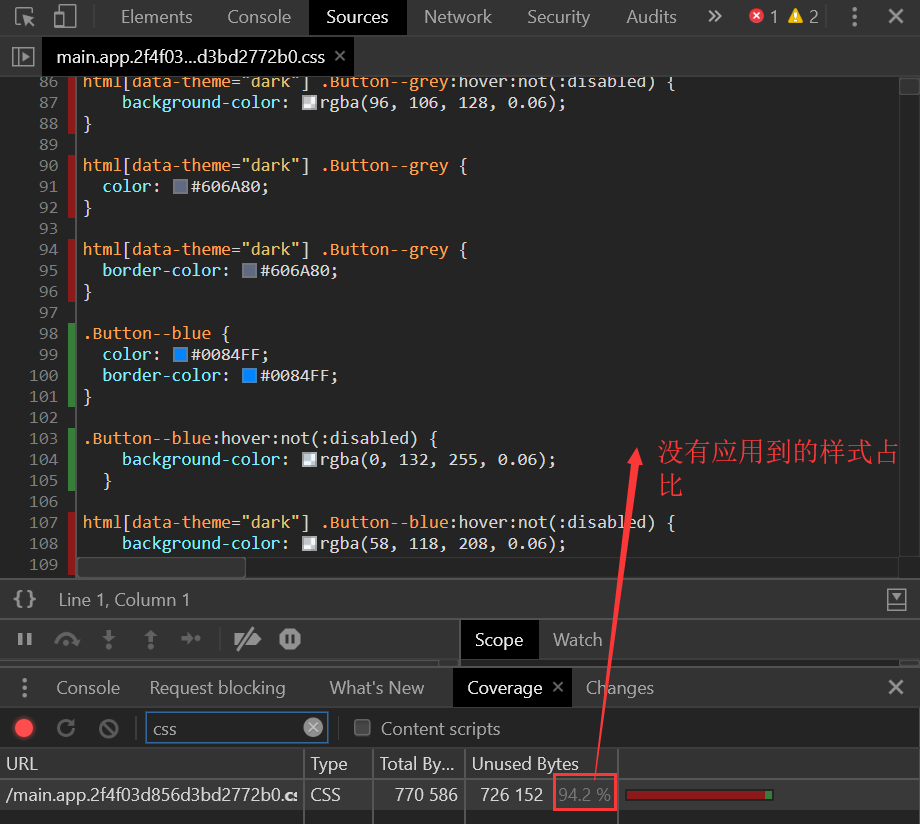Click the color #0084FF blue swatch
920x824 pixels.
[x=181, y=354]
